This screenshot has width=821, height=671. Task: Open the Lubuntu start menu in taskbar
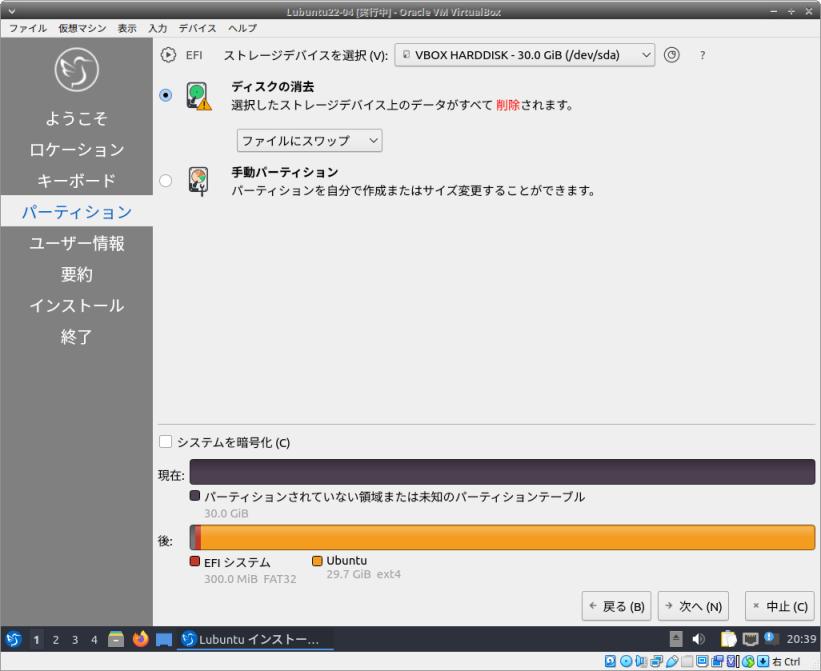[14, 639]
